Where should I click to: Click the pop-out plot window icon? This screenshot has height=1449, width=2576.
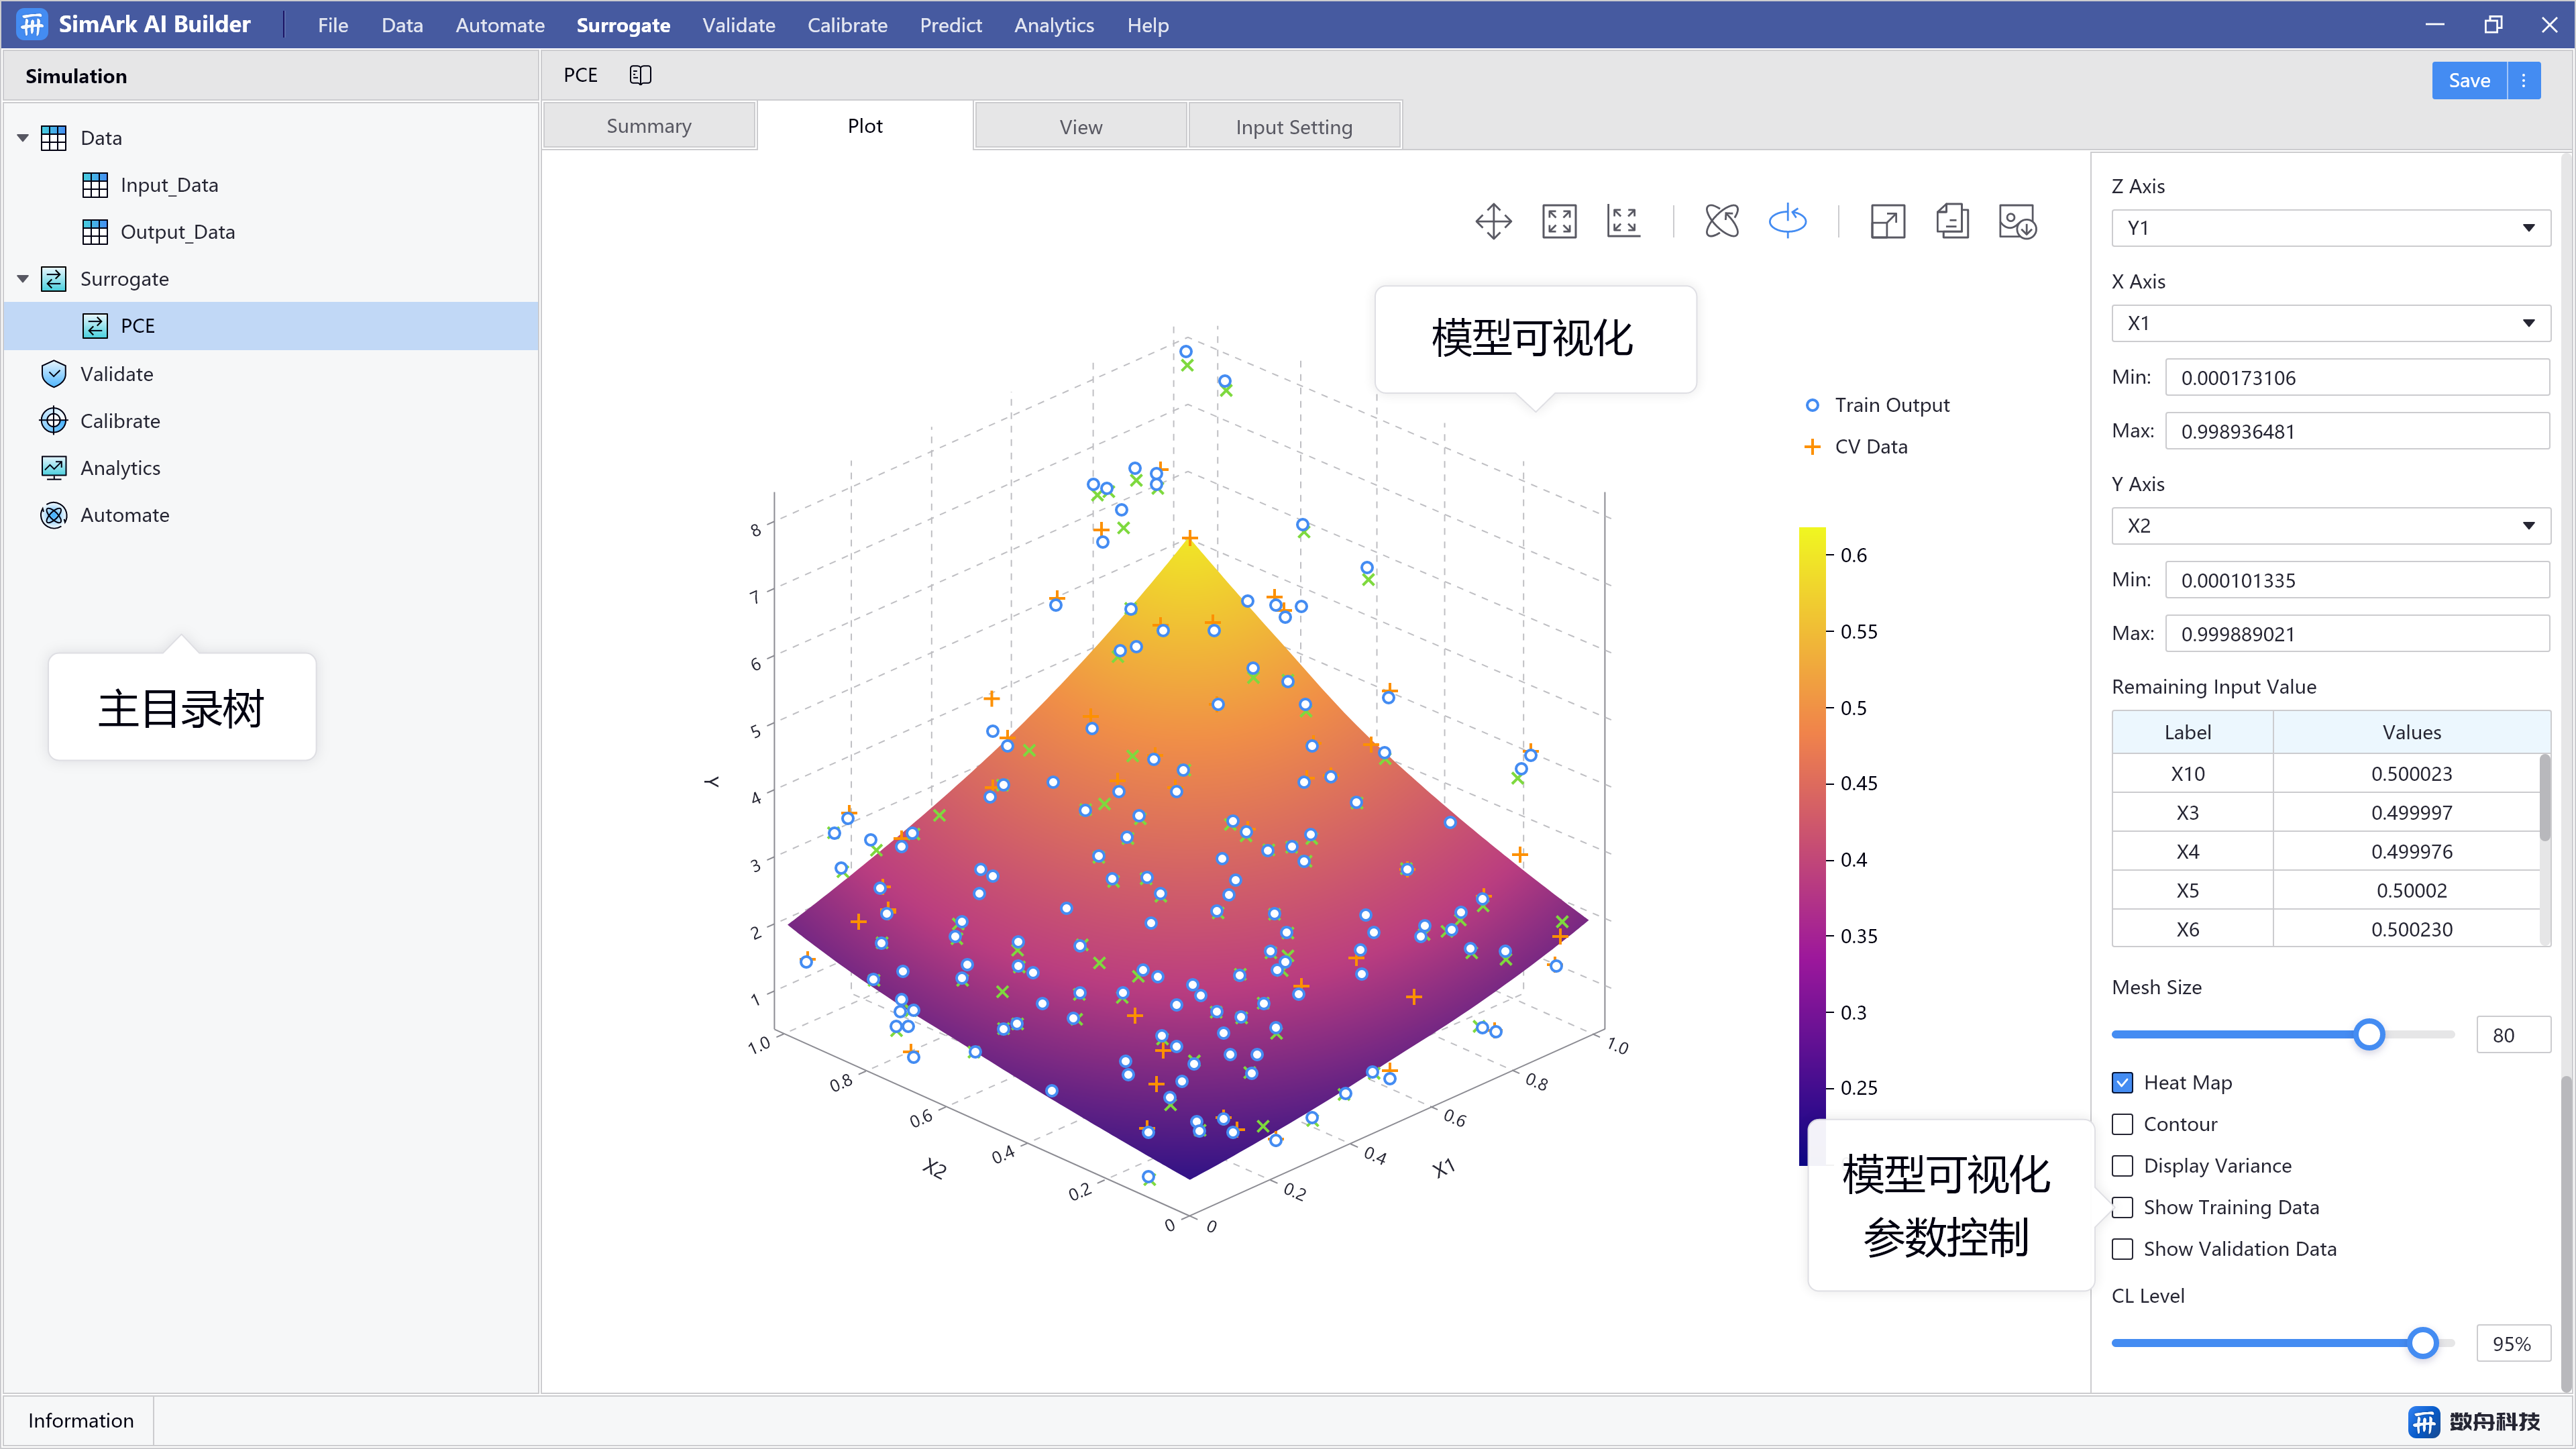click(x=1887, y=221)
